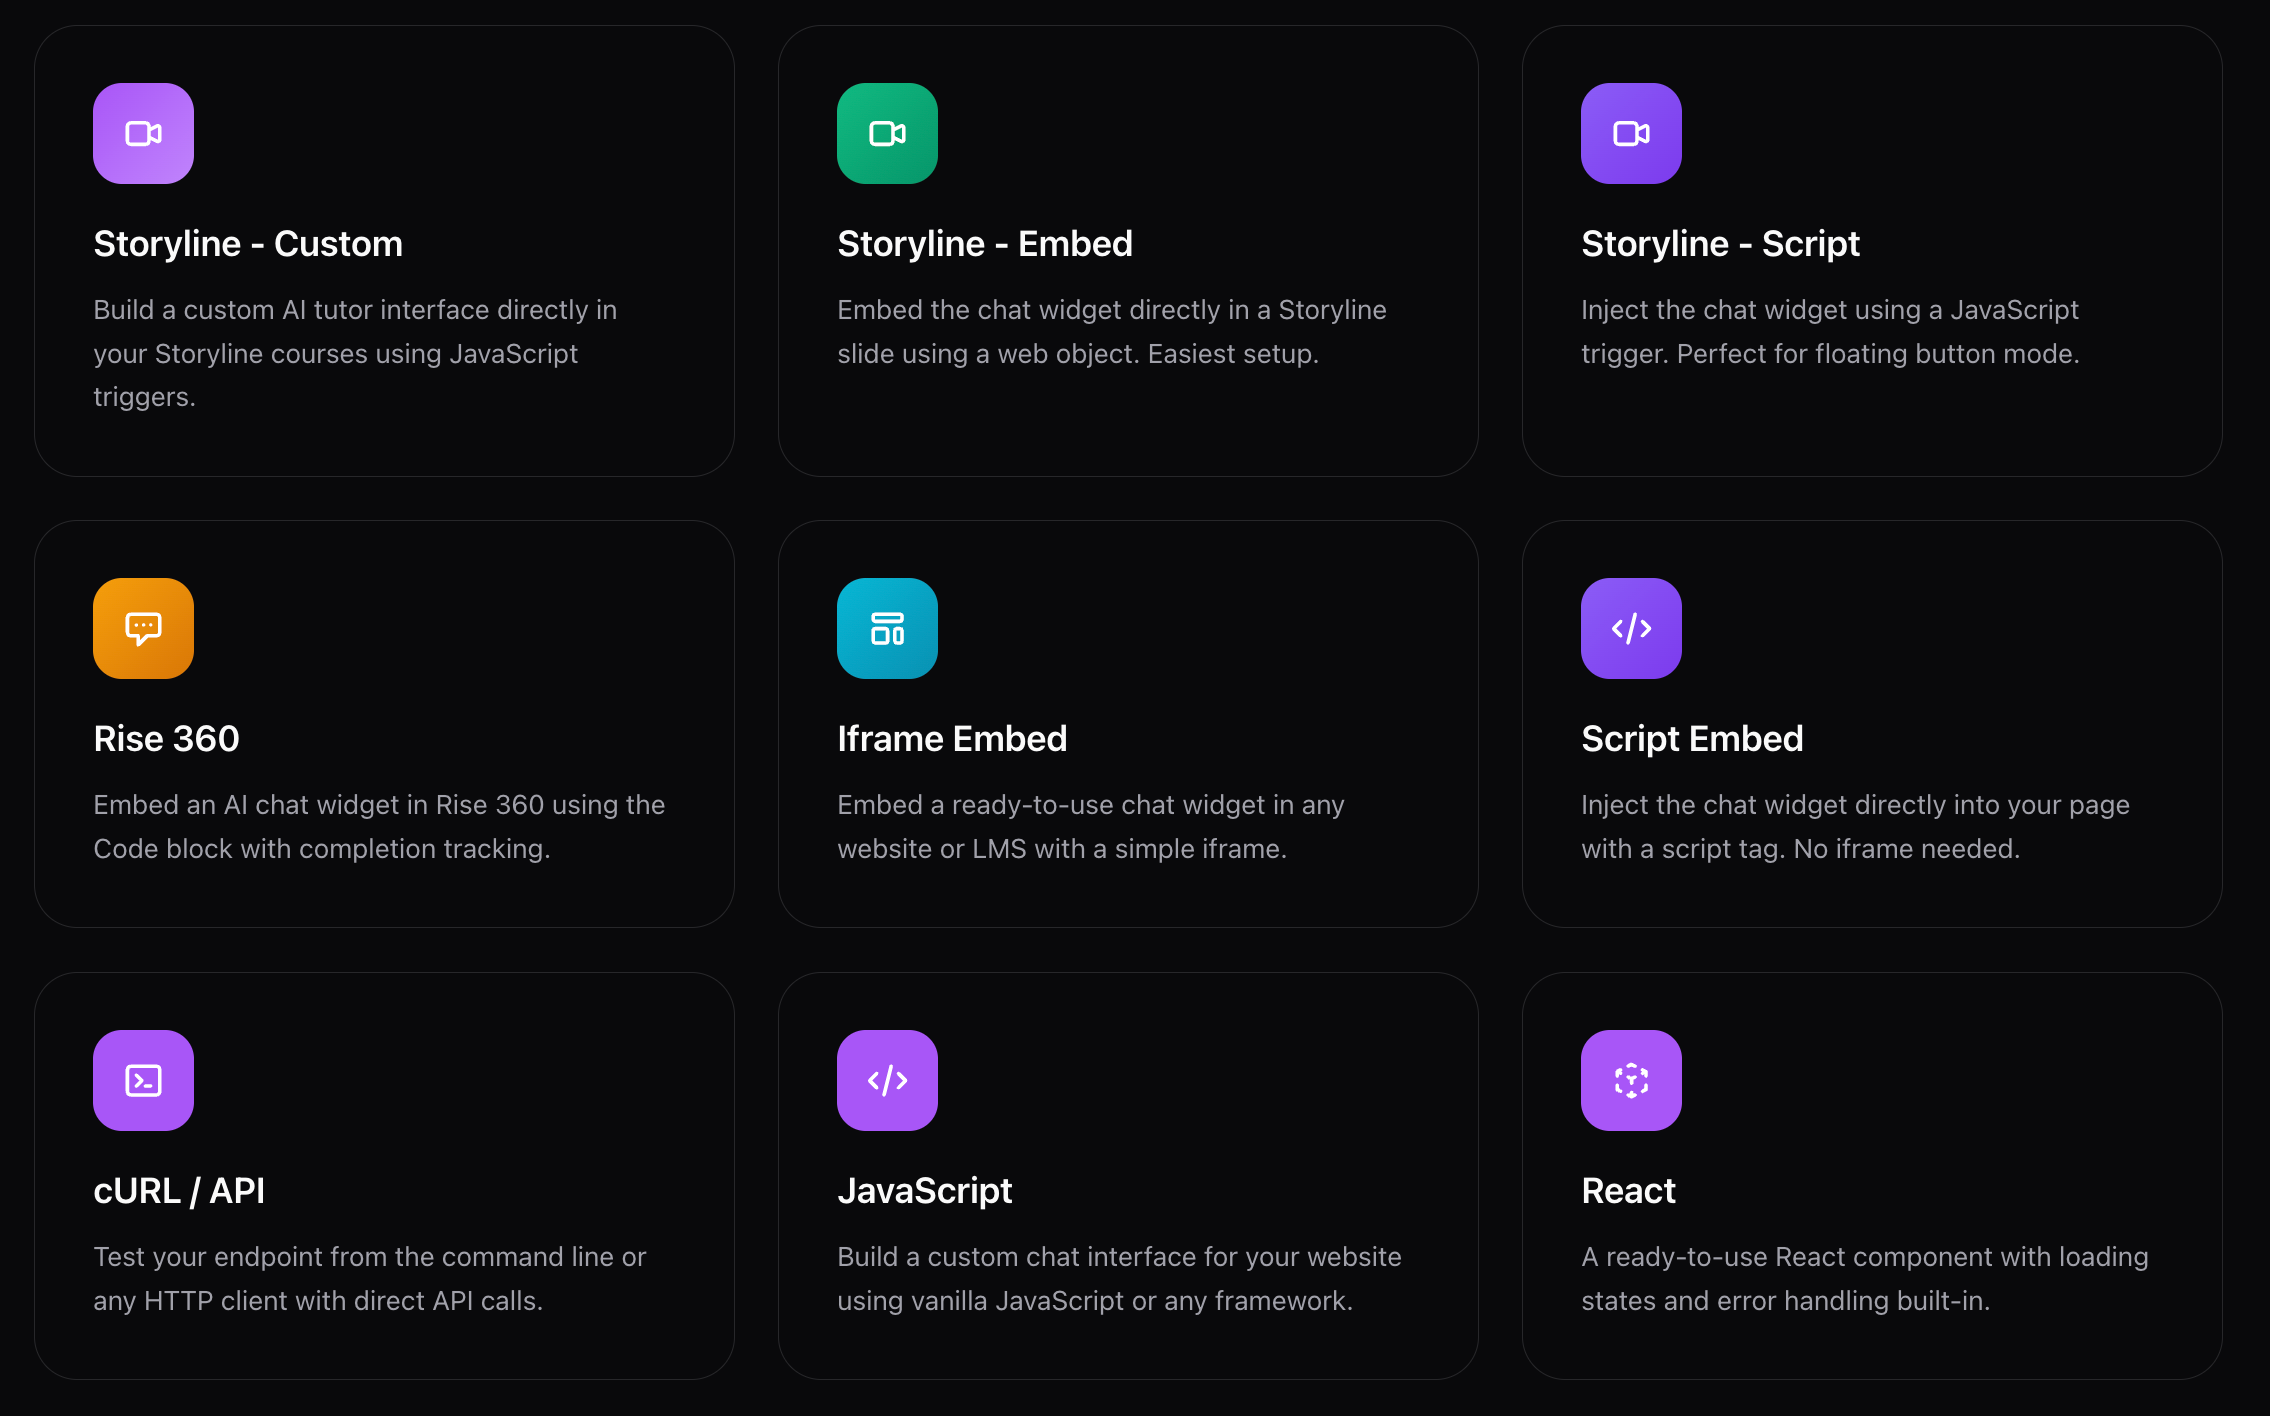
Task: Click the cURL / API terminal icon
Action: pyautogui.click(x=143, y=1080)
